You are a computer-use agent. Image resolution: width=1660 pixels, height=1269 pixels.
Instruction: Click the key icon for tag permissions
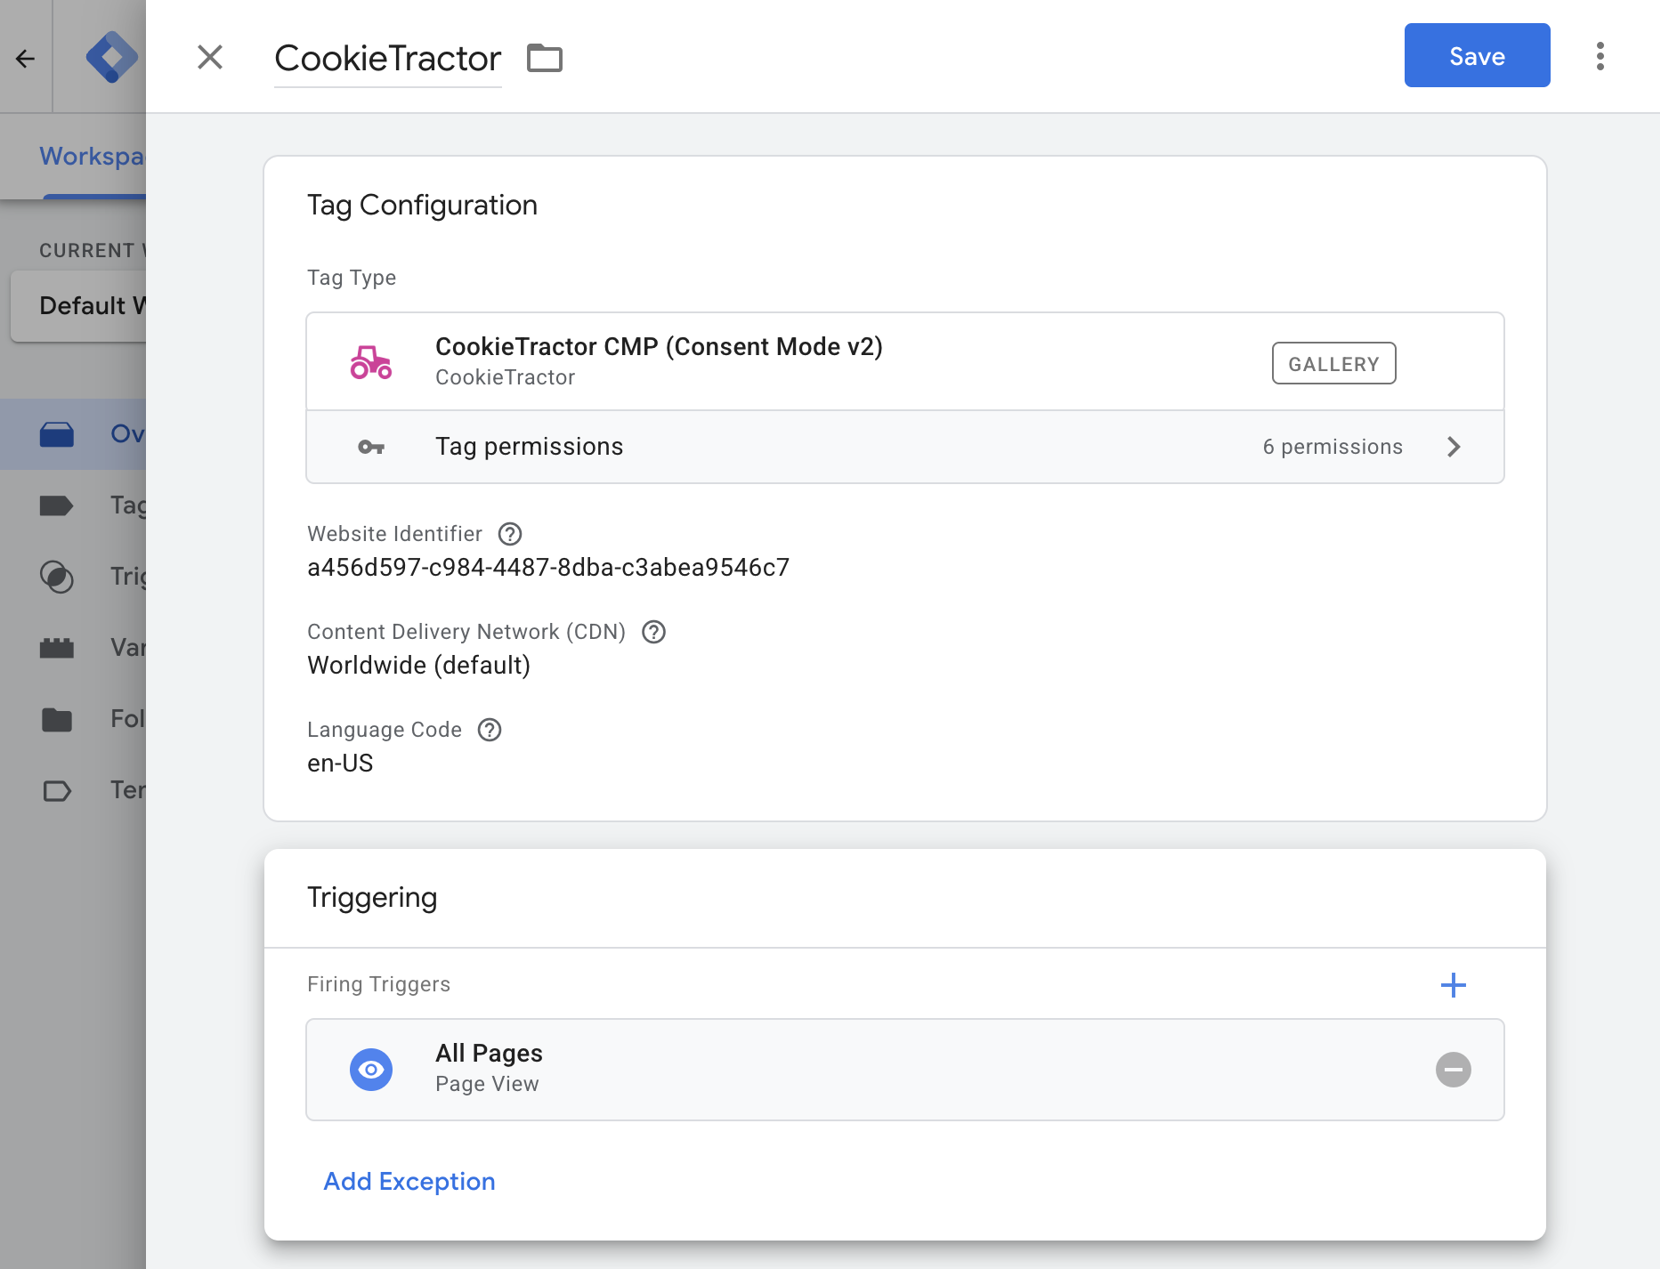371,447
